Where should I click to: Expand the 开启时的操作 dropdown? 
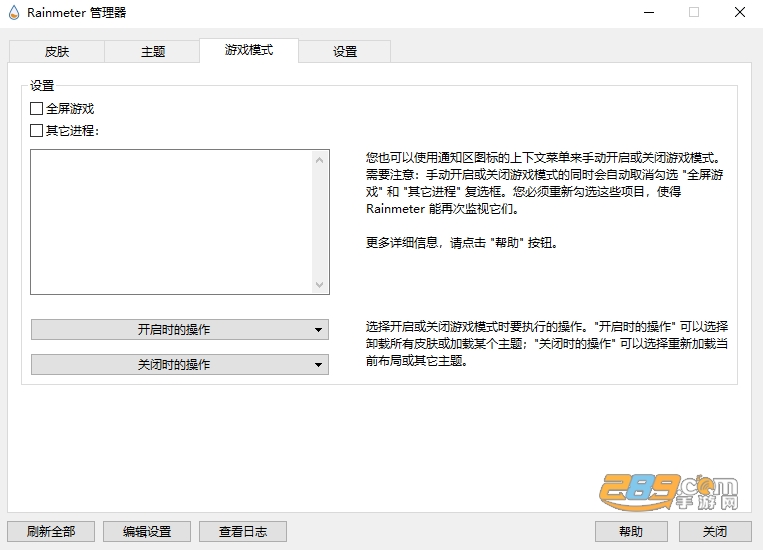tap(180, 330)
